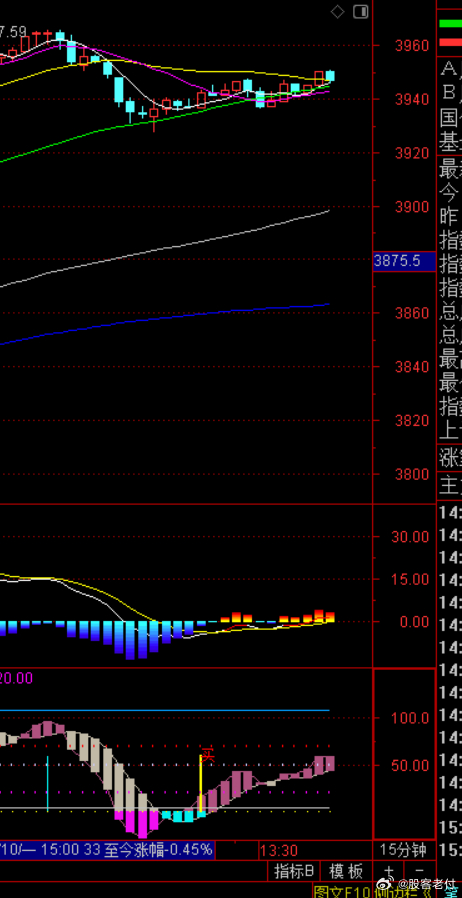Click the 3860 price axis label
The height and width of the screenshot is (898, 462).
(411, 313)
